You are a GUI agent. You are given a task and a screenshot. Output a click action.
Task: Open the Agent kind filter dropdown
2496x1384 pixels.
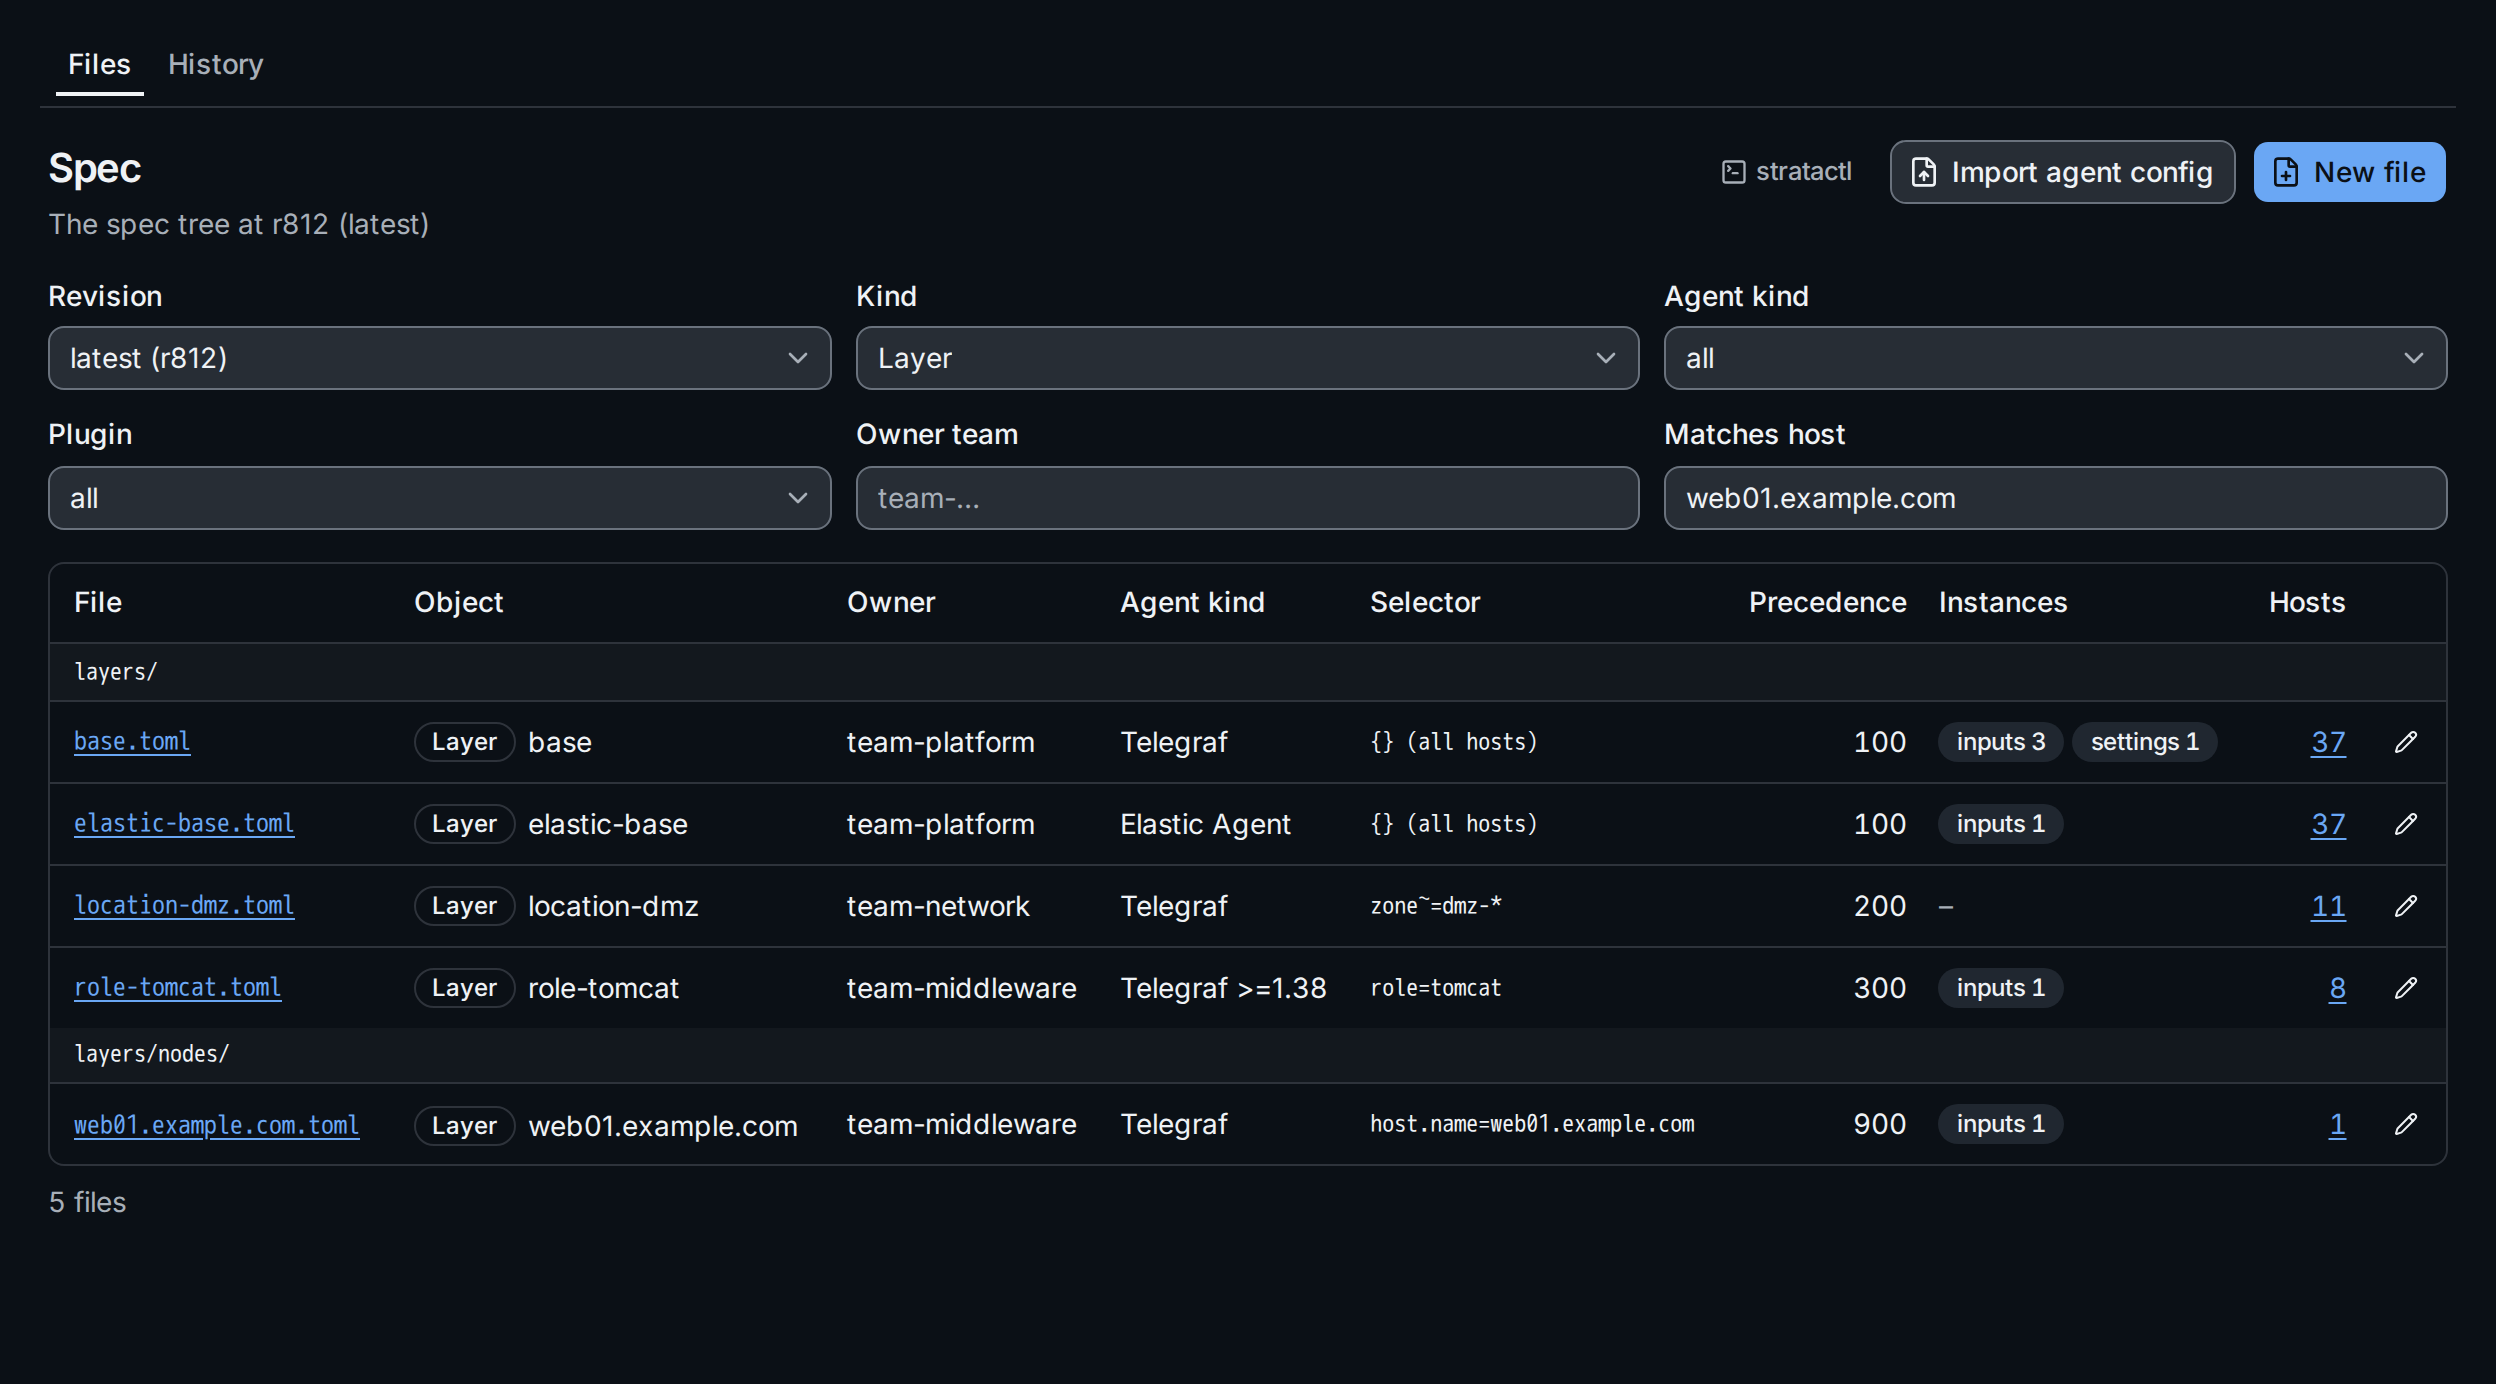(x=2055, y=358)
